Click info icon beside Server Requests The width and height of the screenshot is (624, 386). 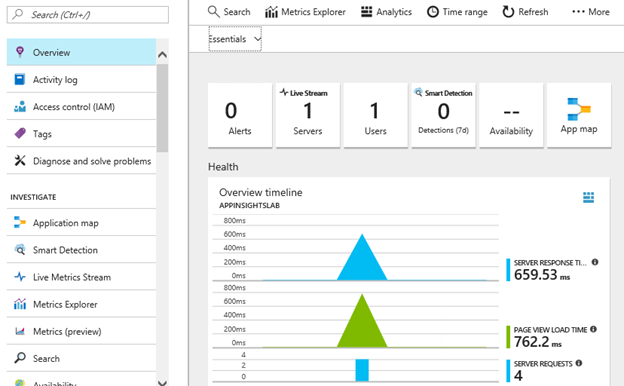(x=579, y=363)
